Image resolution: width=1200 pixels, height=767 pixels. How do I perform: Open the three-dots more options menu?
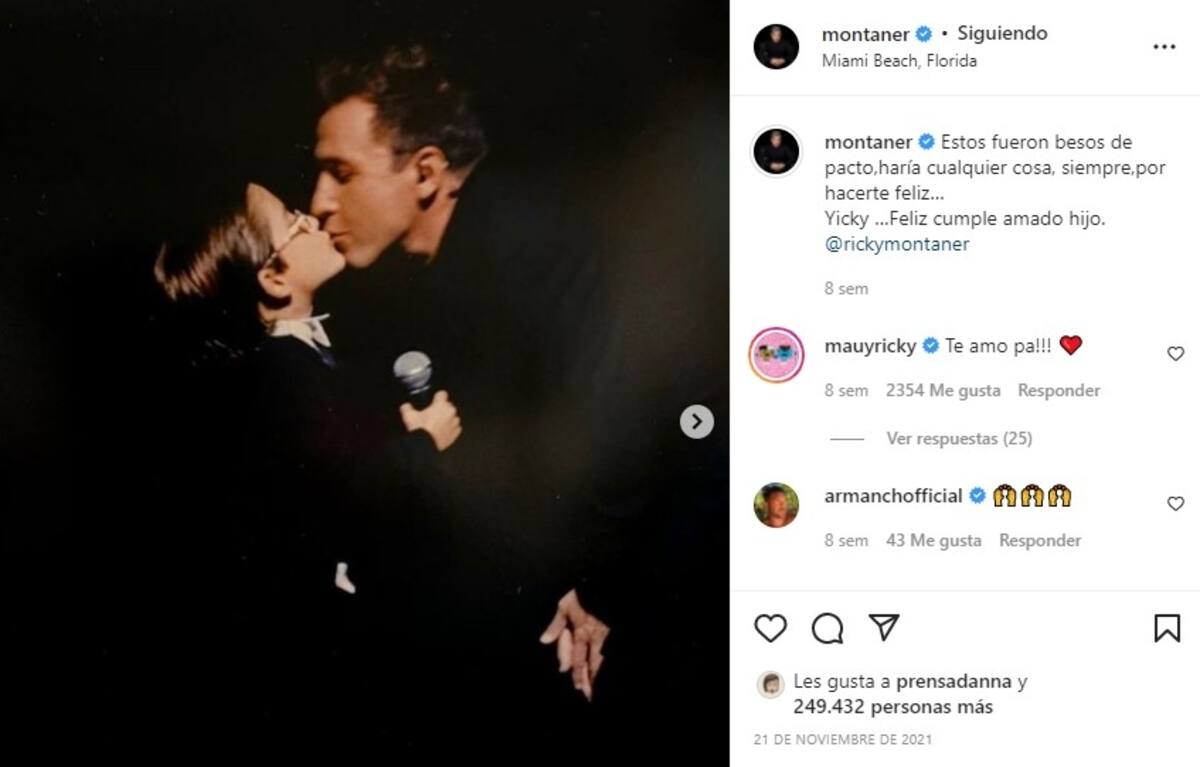[1164, 47]
